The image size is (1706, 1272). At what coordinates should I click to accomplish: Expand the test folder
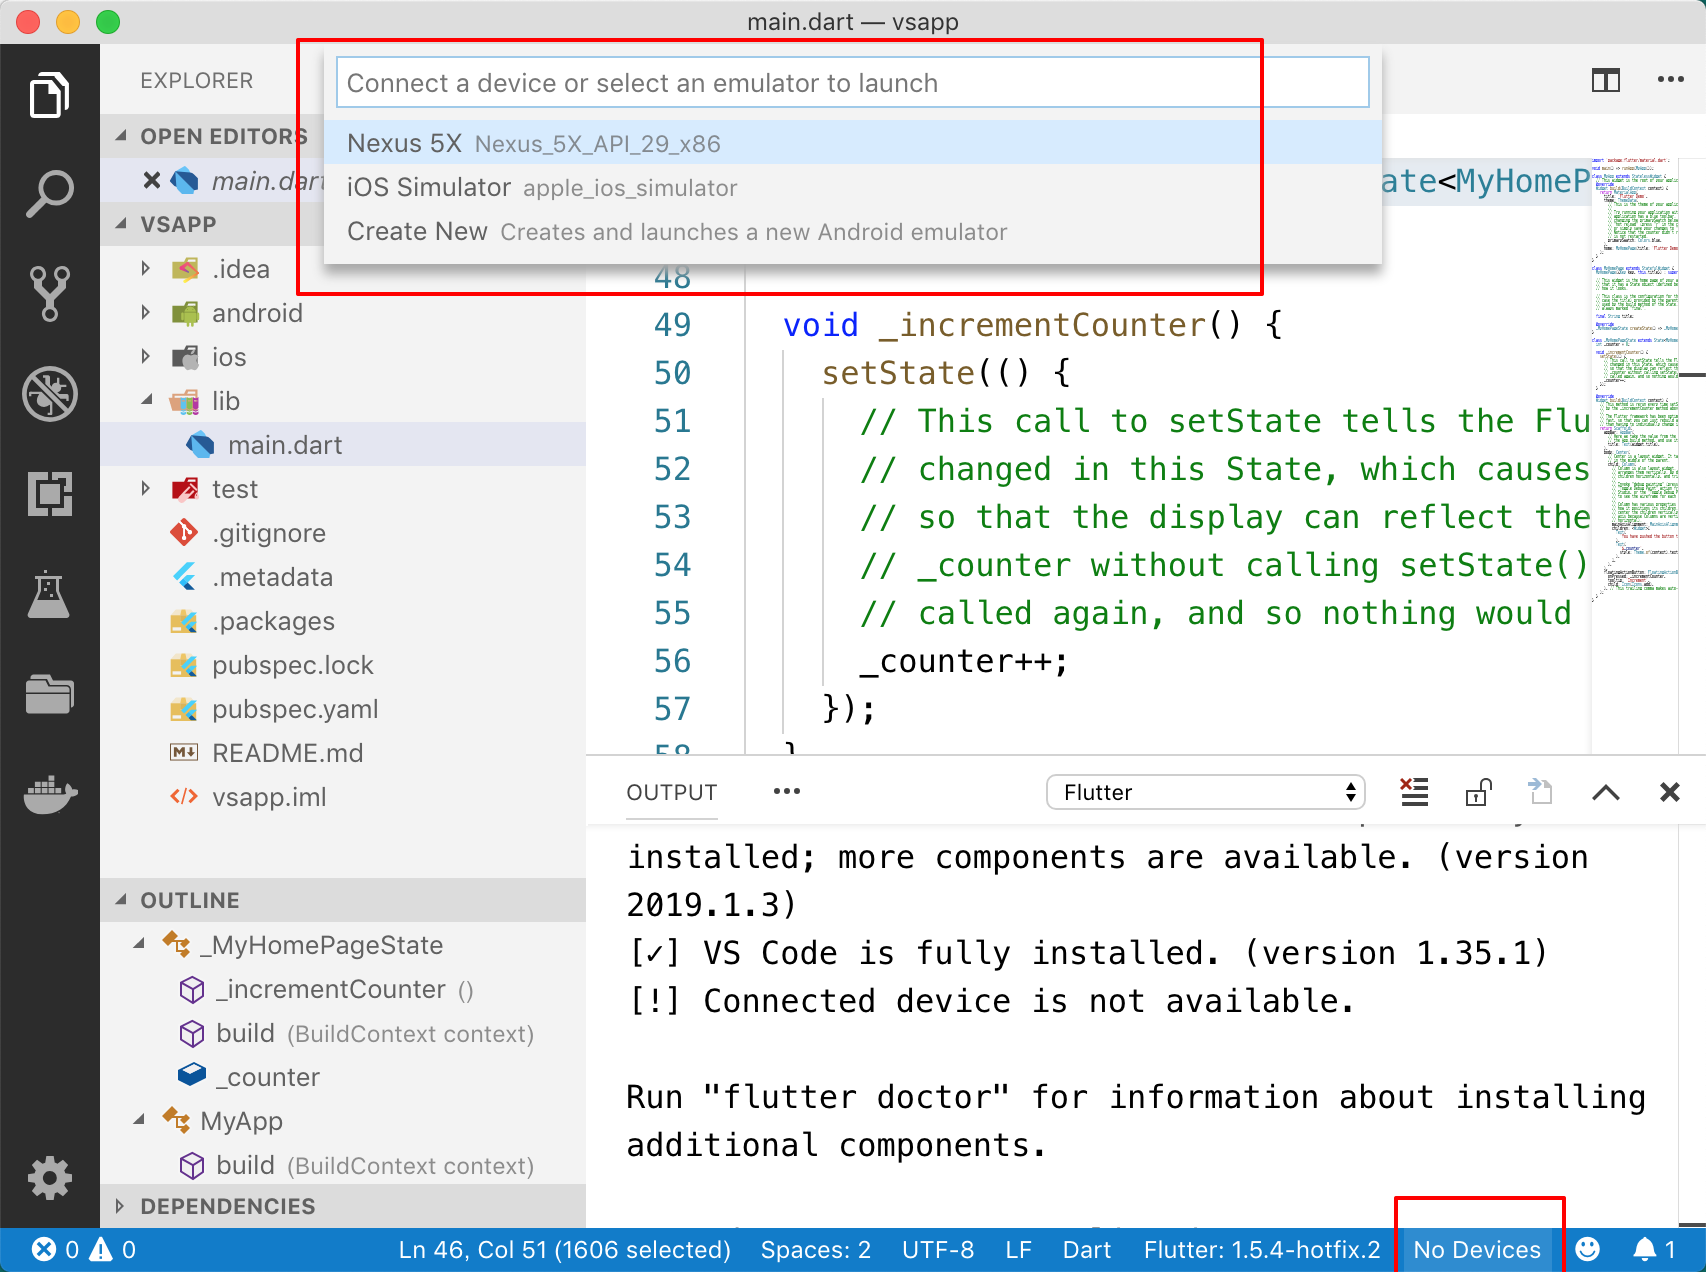coord(146,488)
